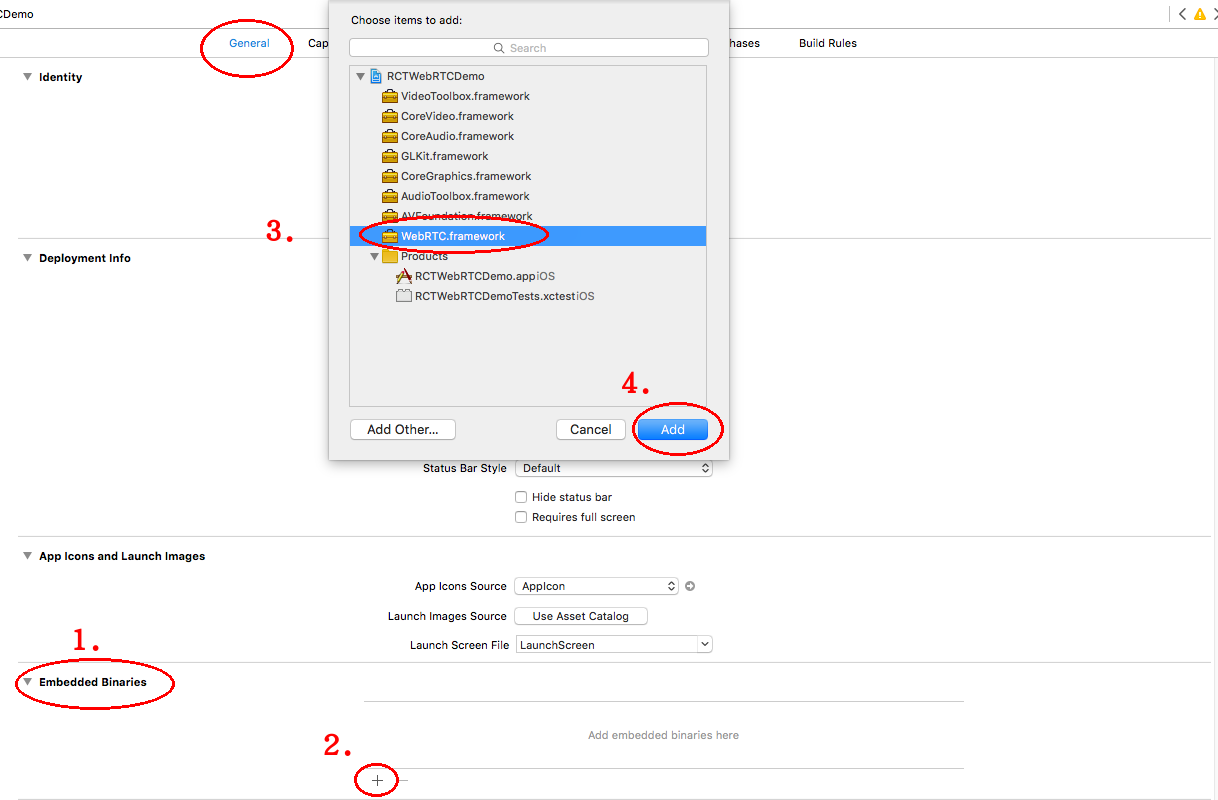Collapse the RCTWebRTCDemo project tree
1218x800 pixels.
(x=360, y=76)
